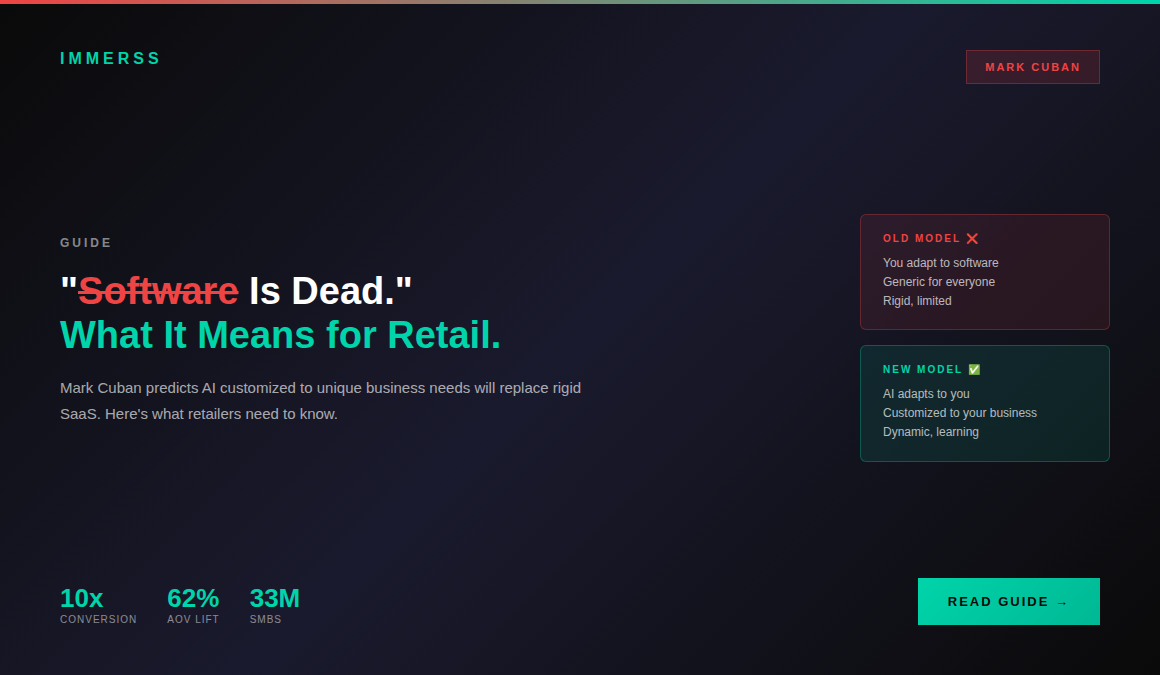This screenshot has width=1160, height=675.
Task: Open the MARK CUBAN section
Action: click(1032, 66)
